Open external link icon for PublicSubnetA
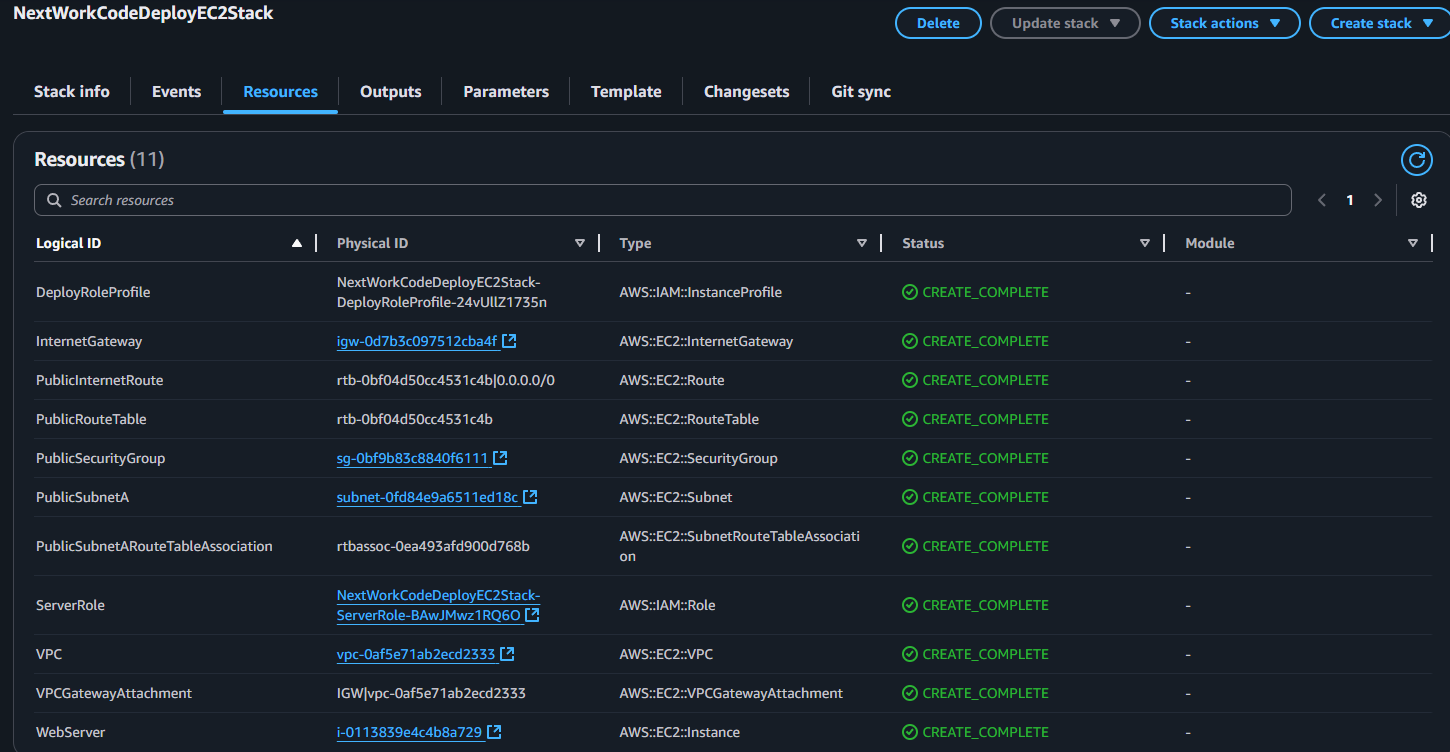This screenshot has width=1450, height=752. 530,497
